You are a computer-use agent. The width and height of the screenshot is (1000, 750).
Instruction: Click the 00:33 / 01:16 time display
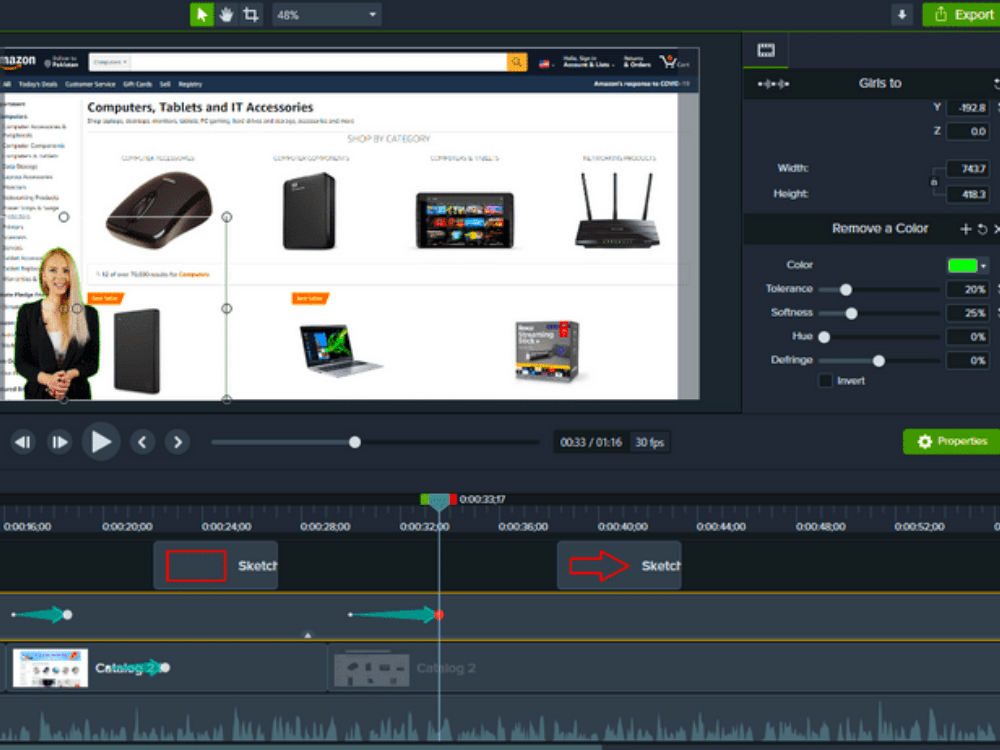click(591, 442)
